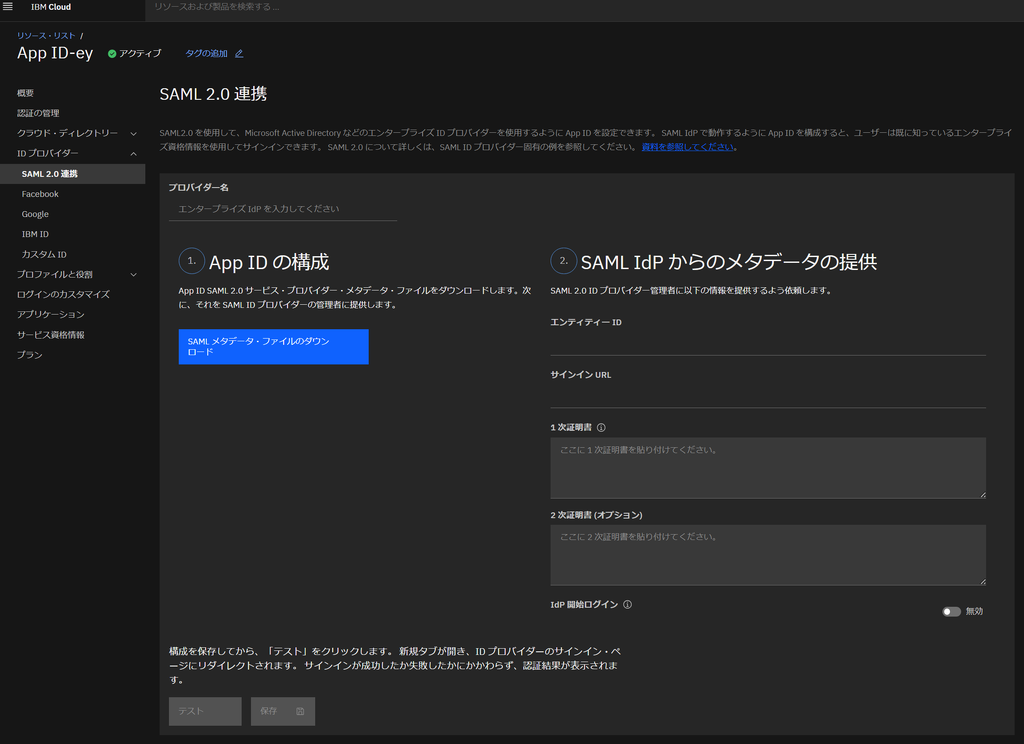Select SAML 2.0 連携 in the sidebar

(72, 174)
